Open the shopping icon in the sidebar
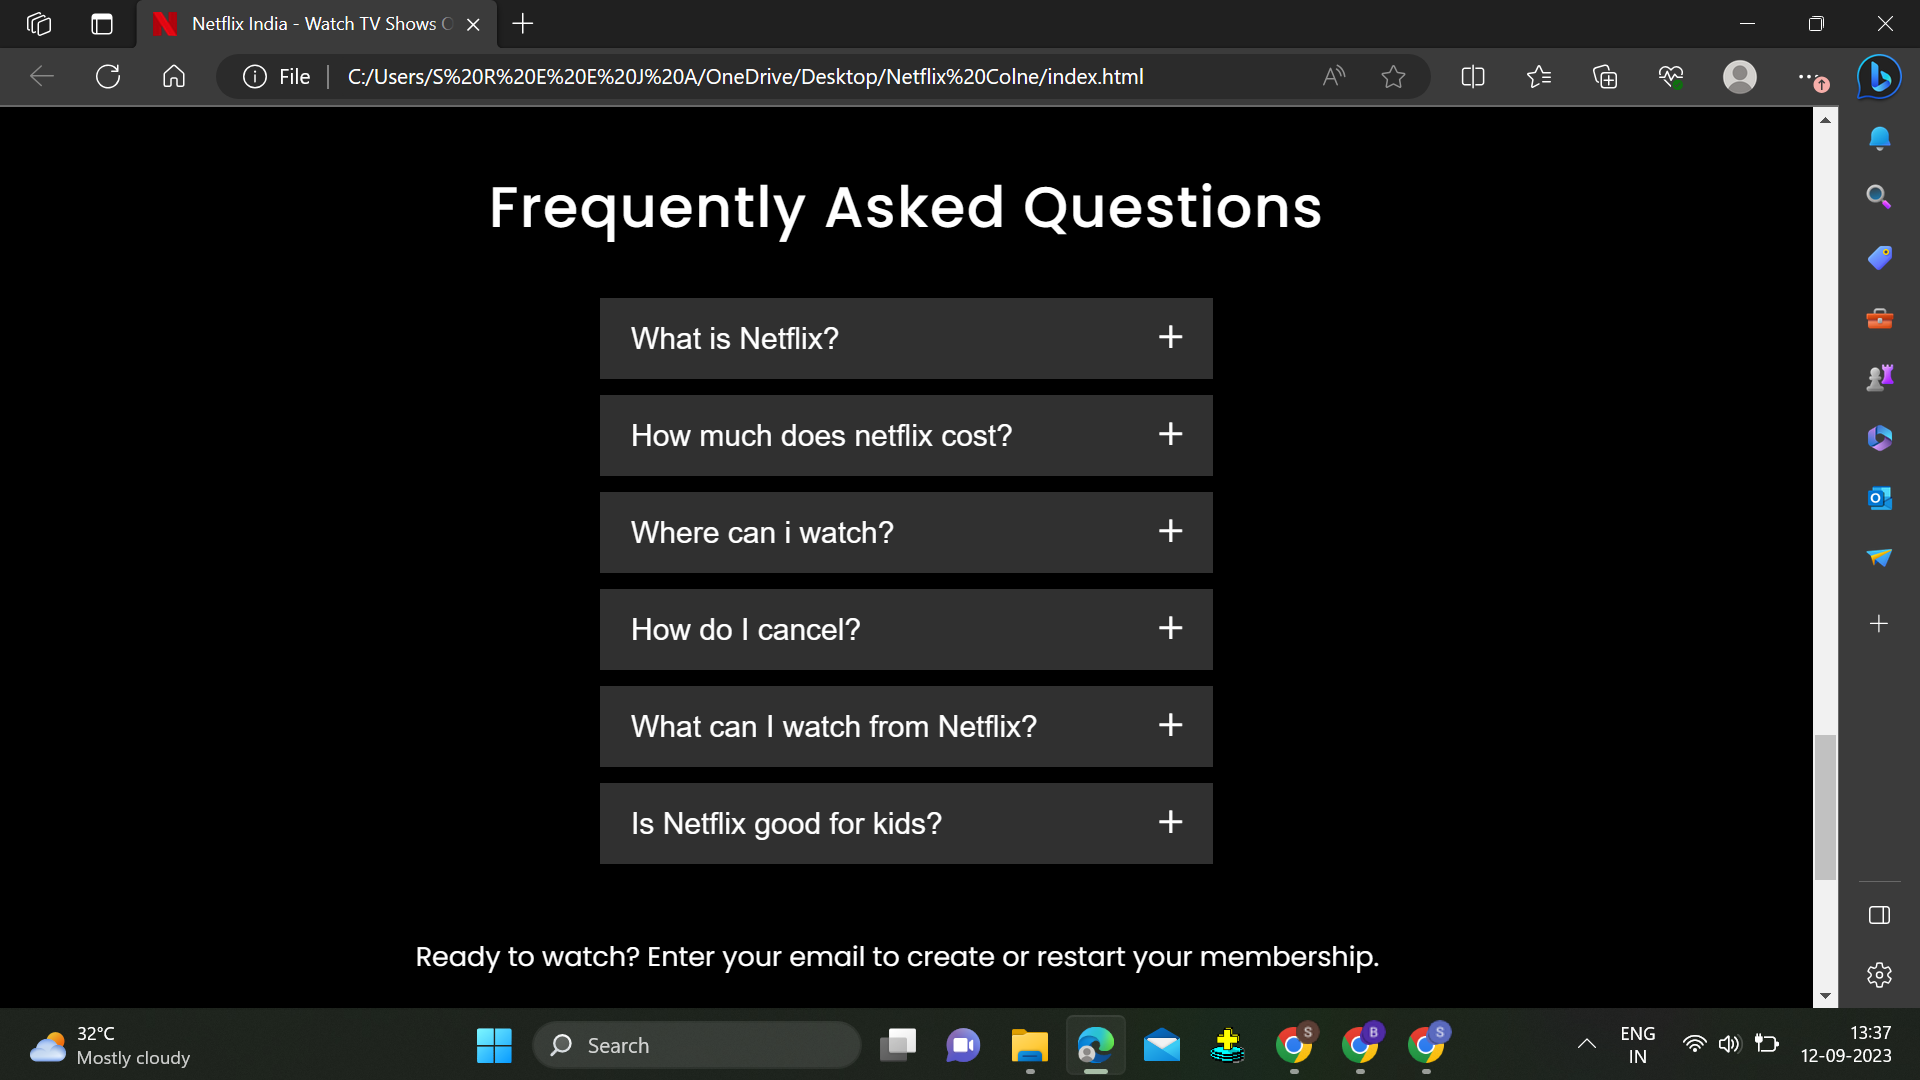The image size is (1920, 1080). (x=1879, y=257)
